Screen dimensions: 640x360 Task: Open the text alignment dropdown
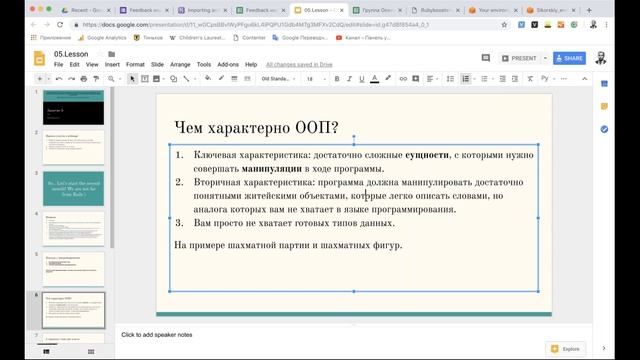click(x=432, y=79)
